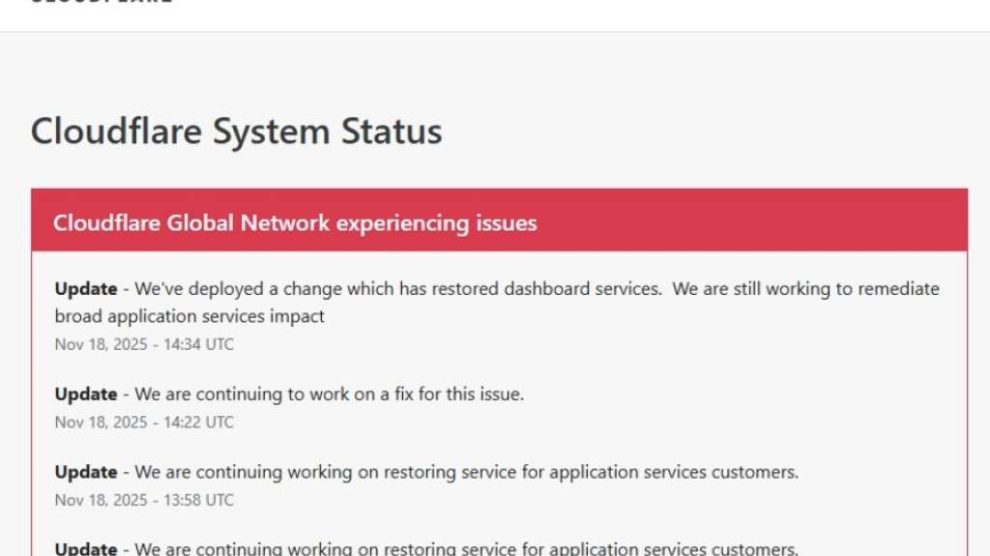Click the bold "Update" label above 14:22 UTC
This screenshot has height=556, width=990.
85,394
